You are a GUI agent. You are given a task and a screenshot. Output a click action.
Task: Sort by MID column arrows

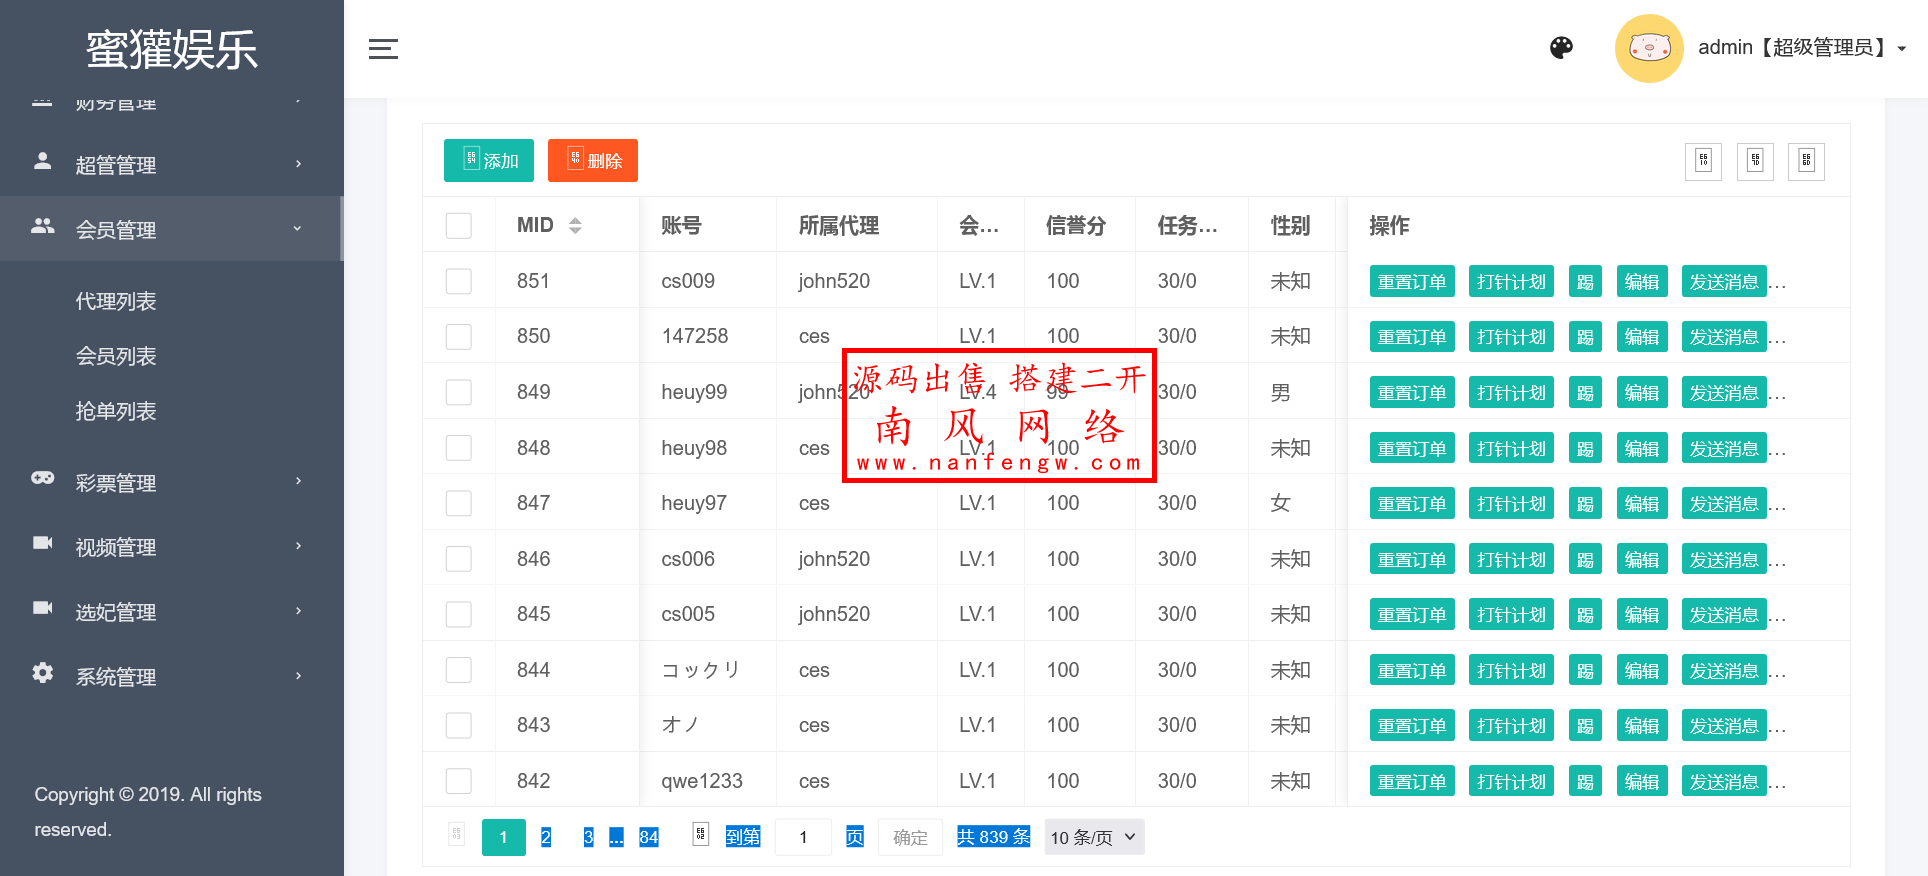click(x=575, y=226)
